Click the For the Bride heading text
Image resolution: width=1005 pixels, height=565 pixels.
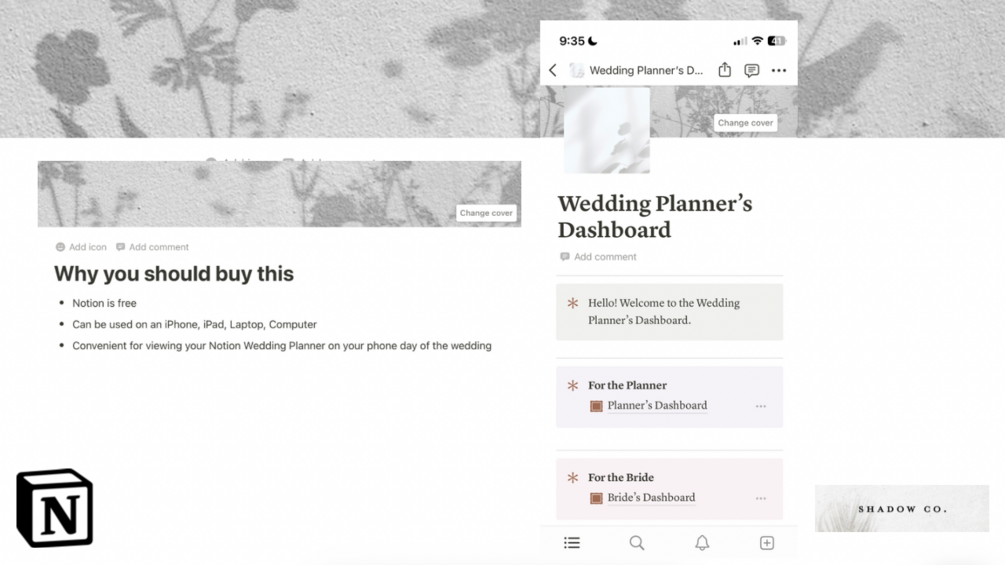(x=621, y=477)
